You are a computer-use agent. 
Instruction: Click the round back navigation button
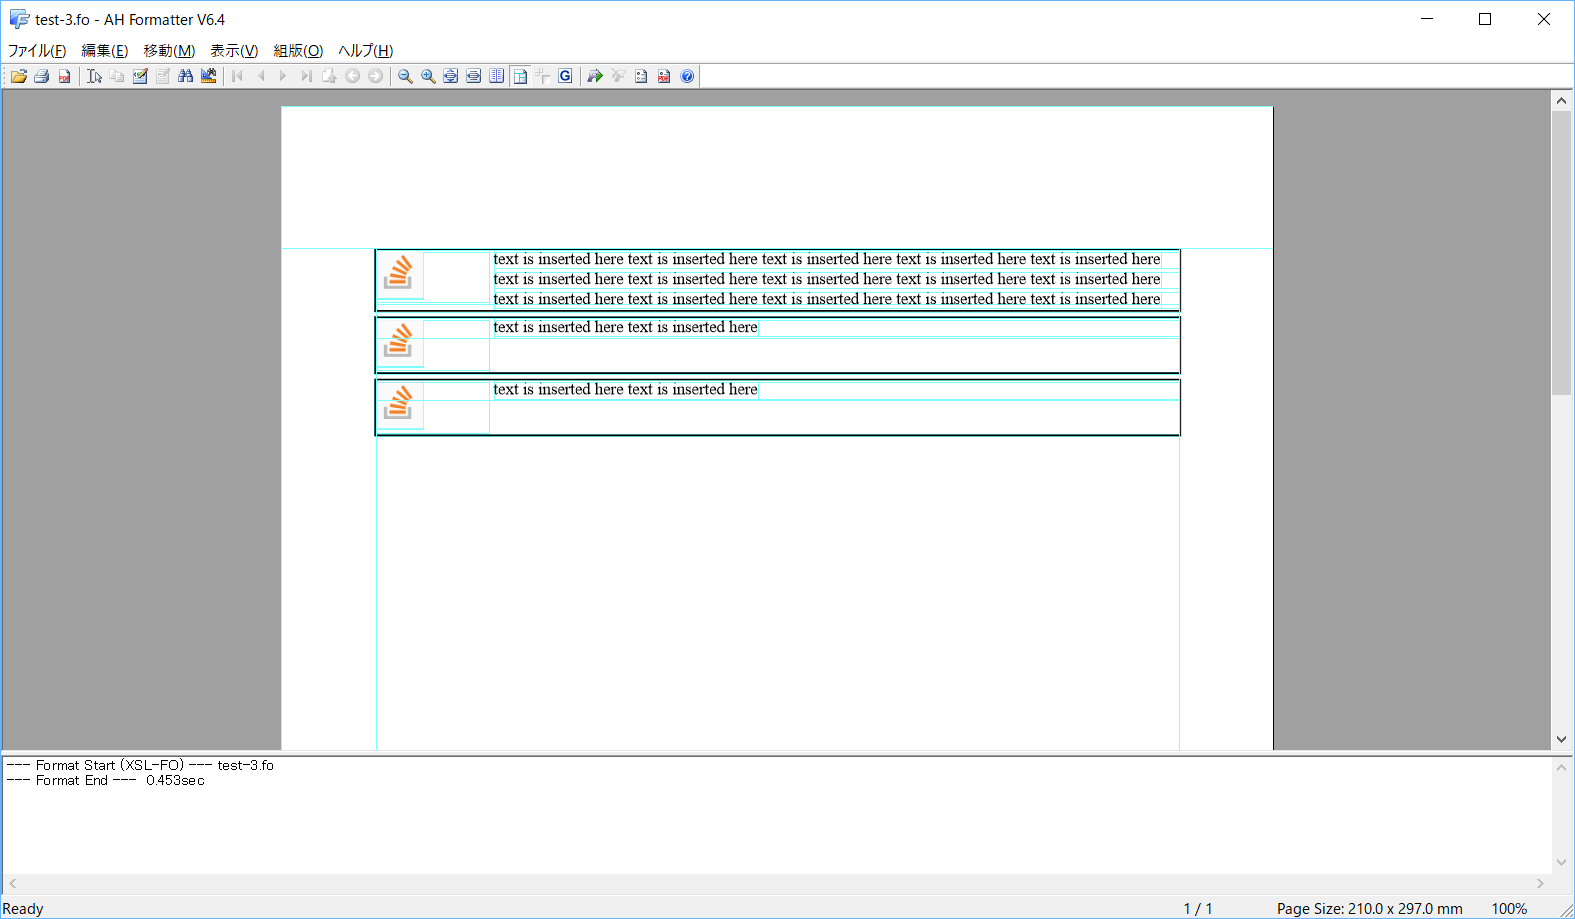tap(353, 76)
